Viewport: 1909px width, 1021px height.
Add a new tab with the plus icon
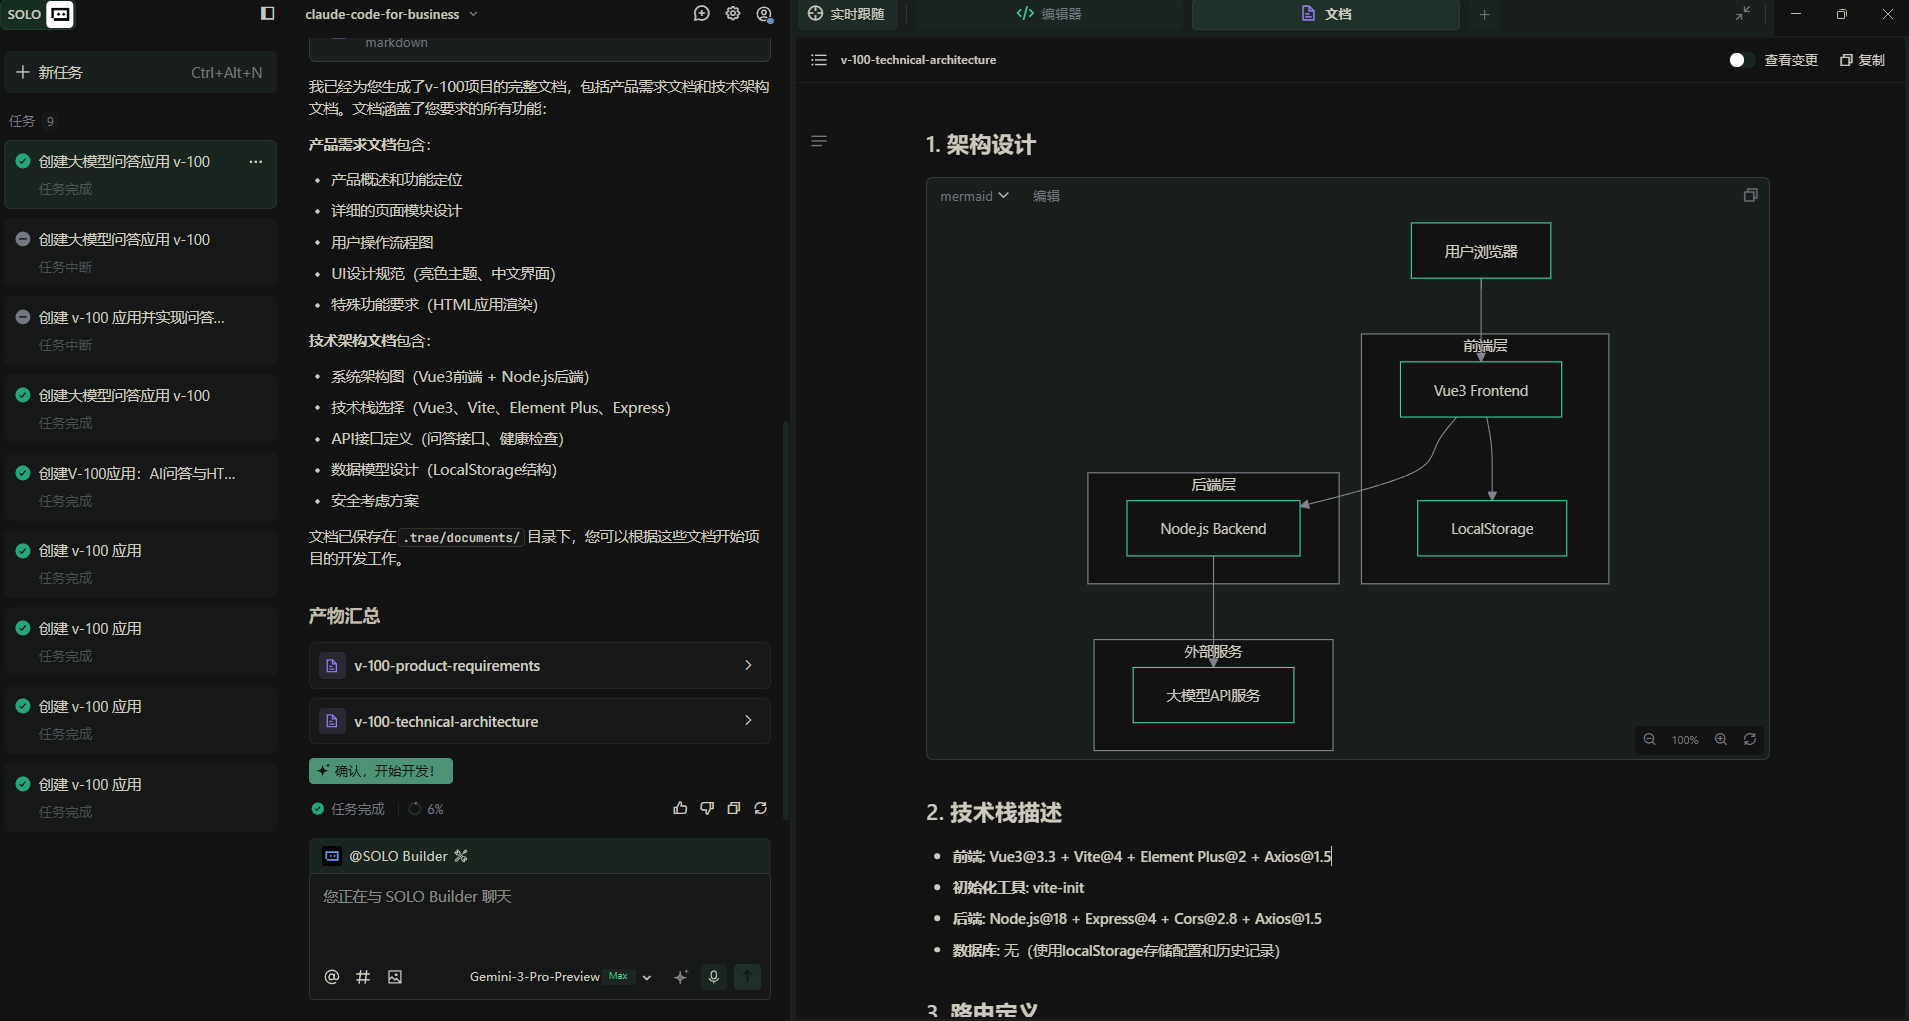coord(1485,14)
